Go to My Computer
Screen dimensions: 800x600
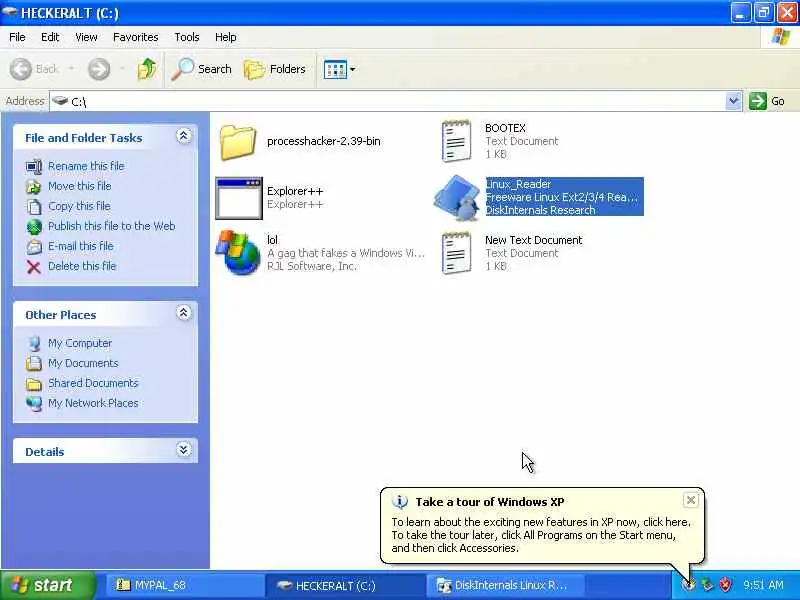80,343
